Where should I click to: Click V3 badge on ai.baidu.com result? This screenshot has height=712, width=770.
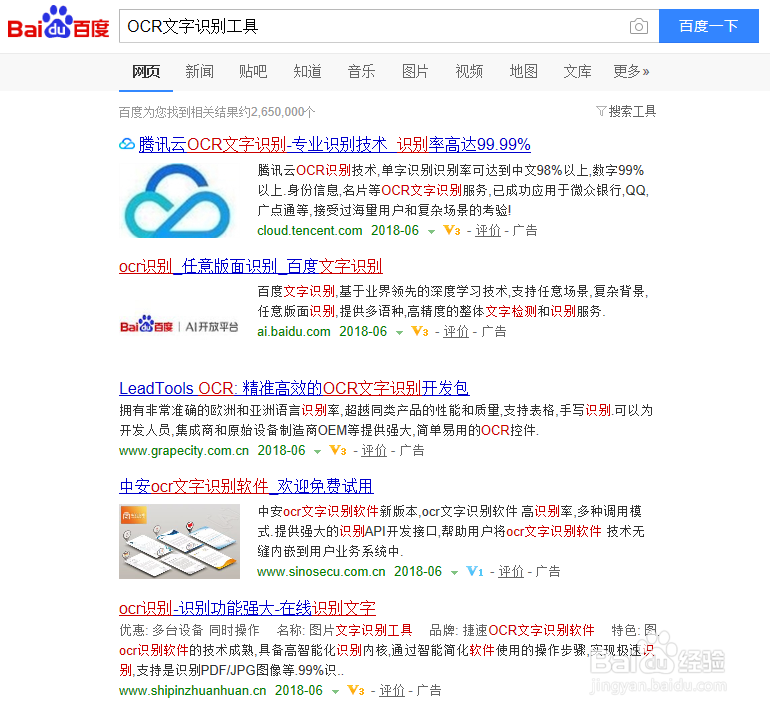[419, 331]
